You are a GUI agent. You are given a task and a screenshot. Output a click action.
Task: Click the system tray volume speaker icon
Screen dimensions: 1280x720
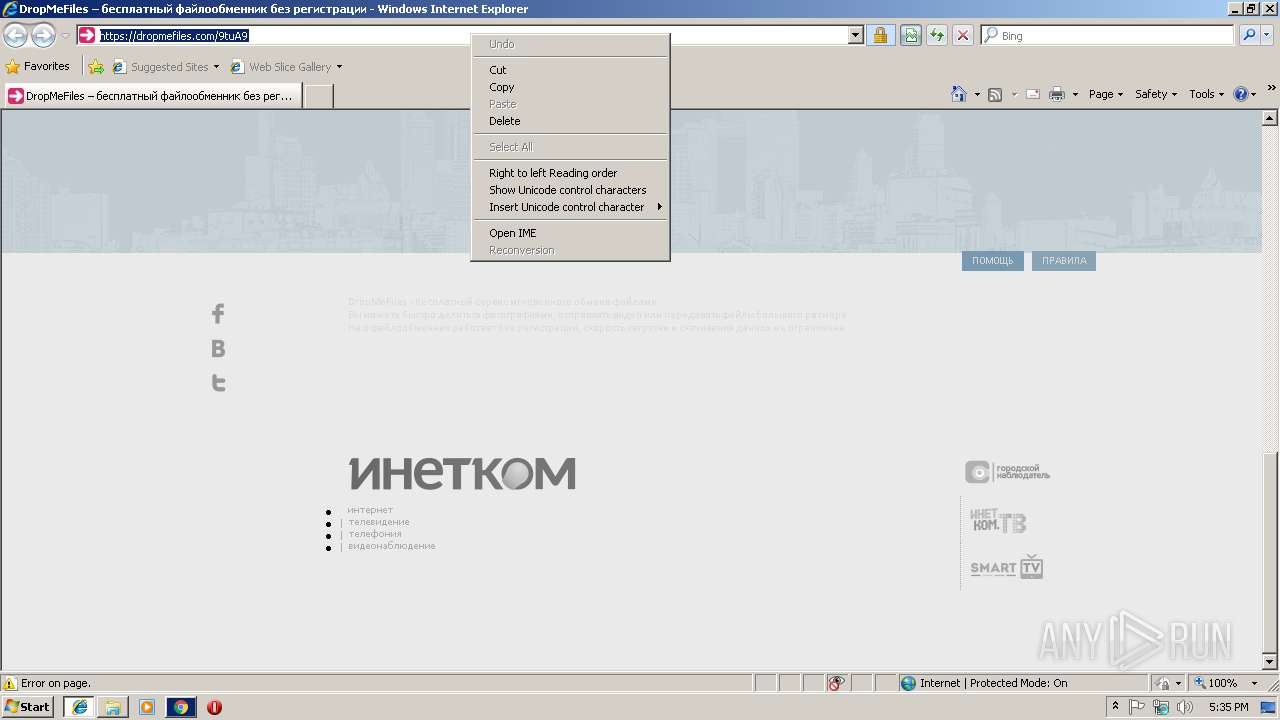point(1185,707)
